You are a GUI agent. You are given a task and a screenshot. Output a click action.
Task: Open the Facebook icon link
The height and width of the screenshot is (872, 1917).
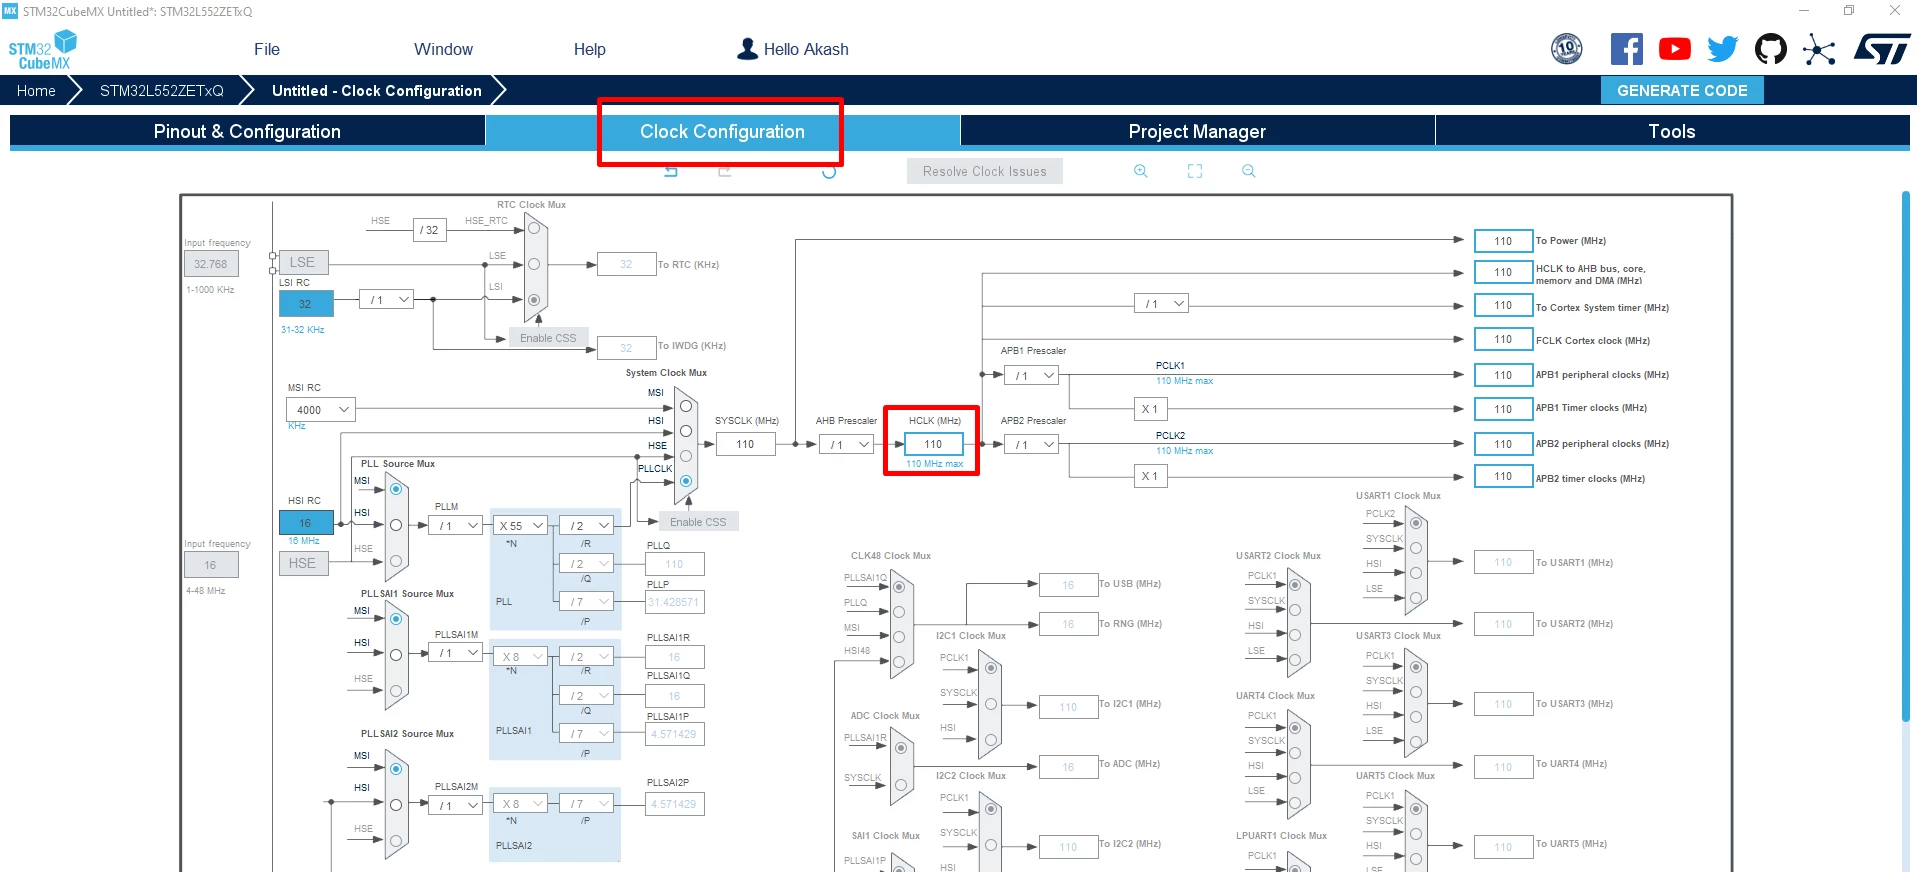tap(1627, 49)
